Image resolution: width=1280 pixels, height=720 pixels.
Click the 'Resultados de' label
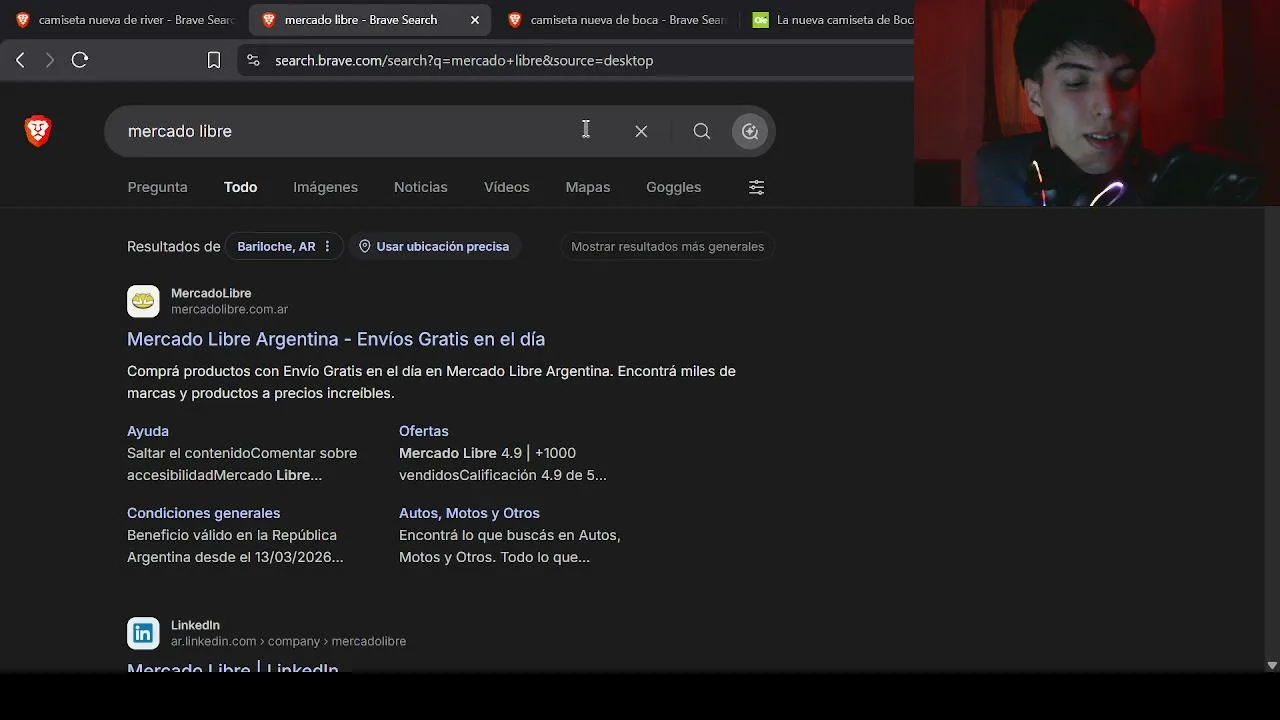173,246
